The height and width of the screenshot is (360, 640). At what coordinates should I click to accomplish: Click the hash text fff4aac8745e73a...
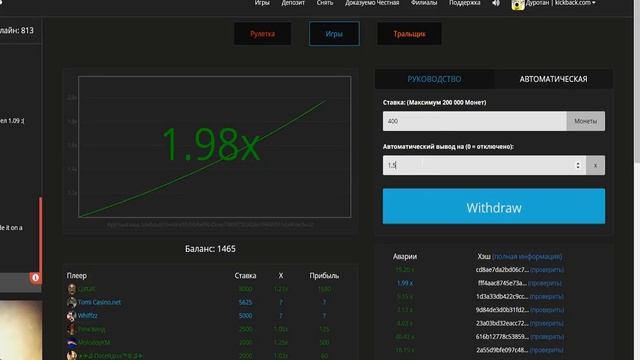click(502, 283)
